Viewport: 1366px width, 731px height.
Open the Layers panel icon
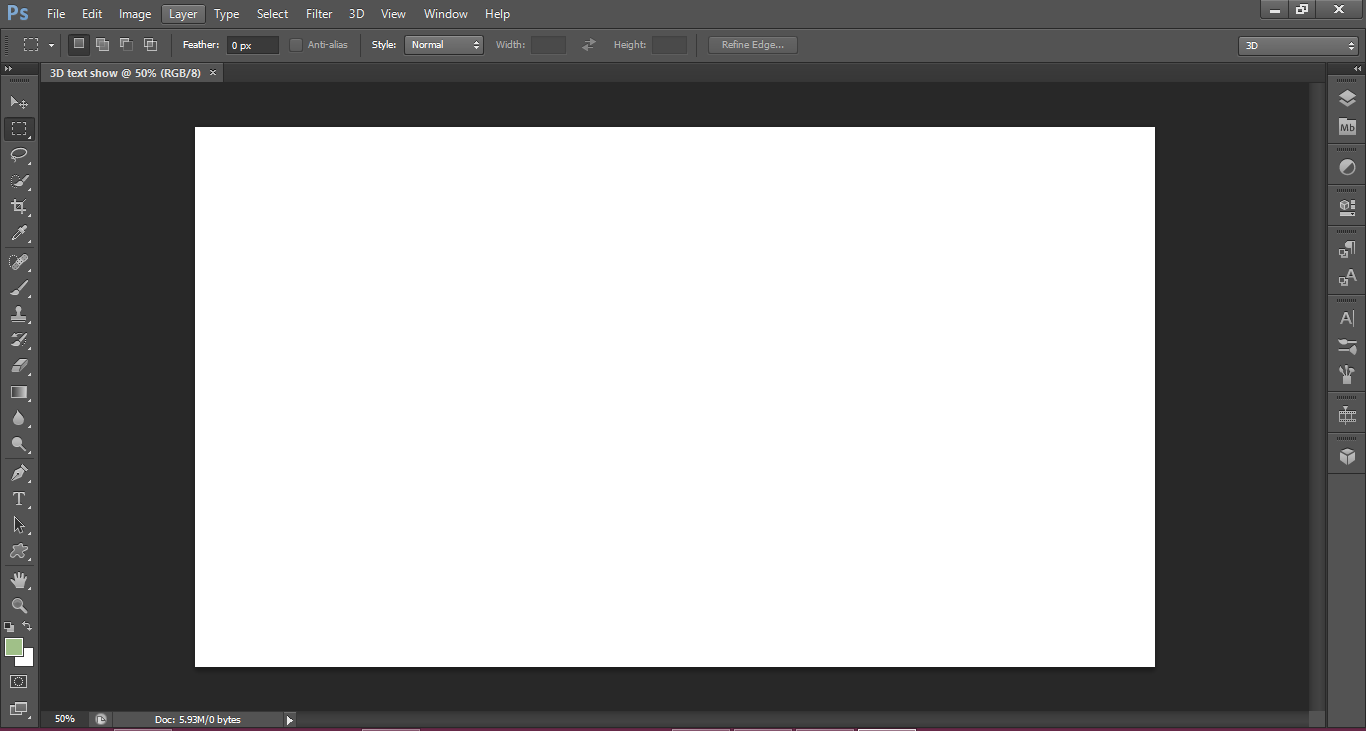(1347, 99)
